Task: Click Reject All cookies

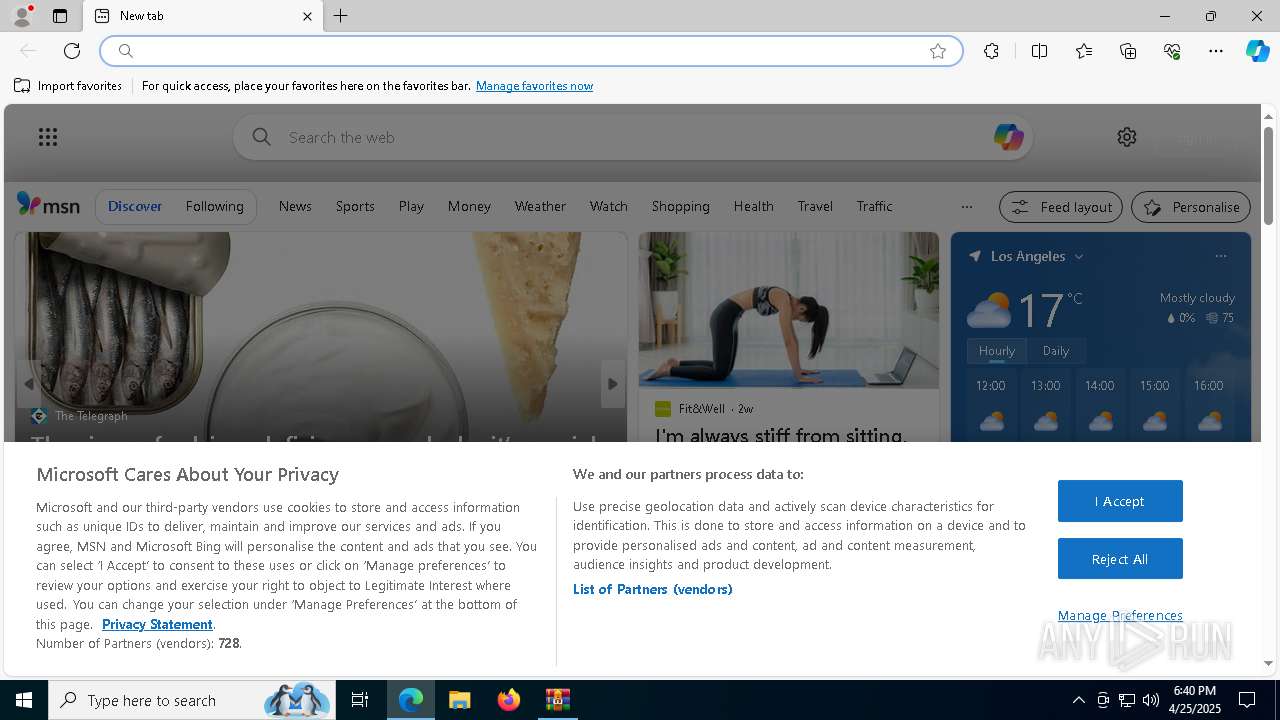Action: pyautogui.click(x=1120, y=559)
